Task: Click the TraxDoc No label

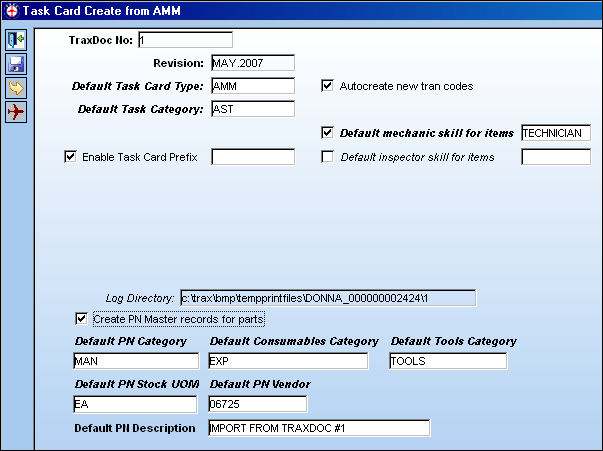Action: point(101,40)
